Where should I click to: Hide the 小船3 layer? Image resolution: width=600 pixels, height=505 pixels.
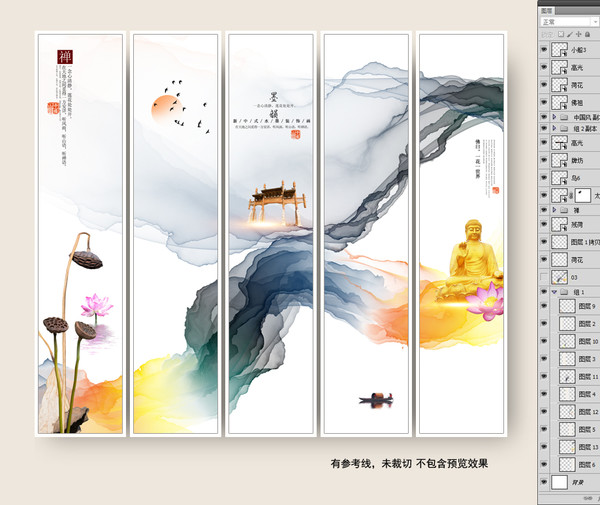[544, 50]
